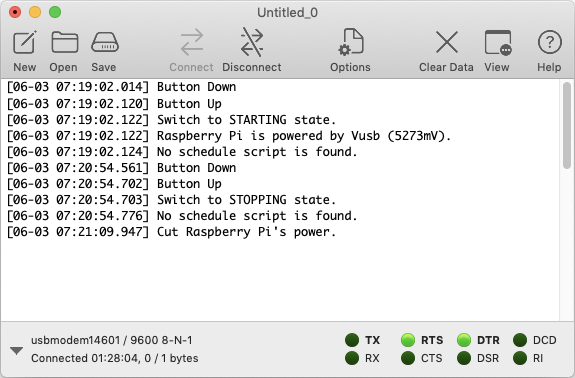Open a file with the Open folder icon
Image resolution: width=575 pixels, height=378 pixels.
pyautogui.click(x=64, y=42)
